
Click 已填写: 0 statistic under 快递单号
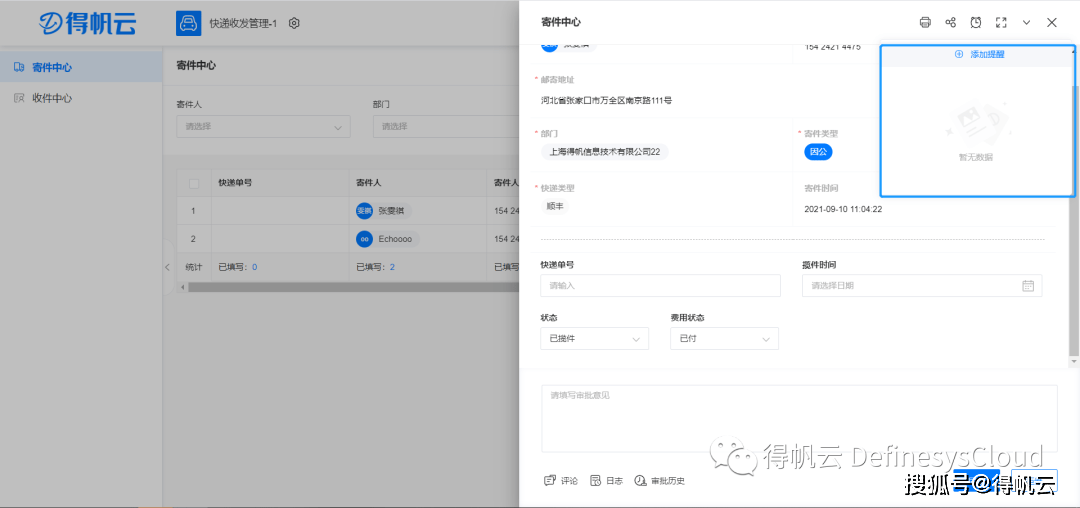(x=238, y=266)
